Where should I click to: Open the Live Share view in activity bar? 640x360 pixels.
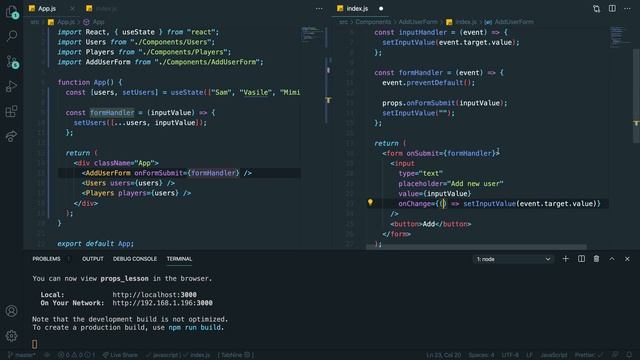coord(11,136)
